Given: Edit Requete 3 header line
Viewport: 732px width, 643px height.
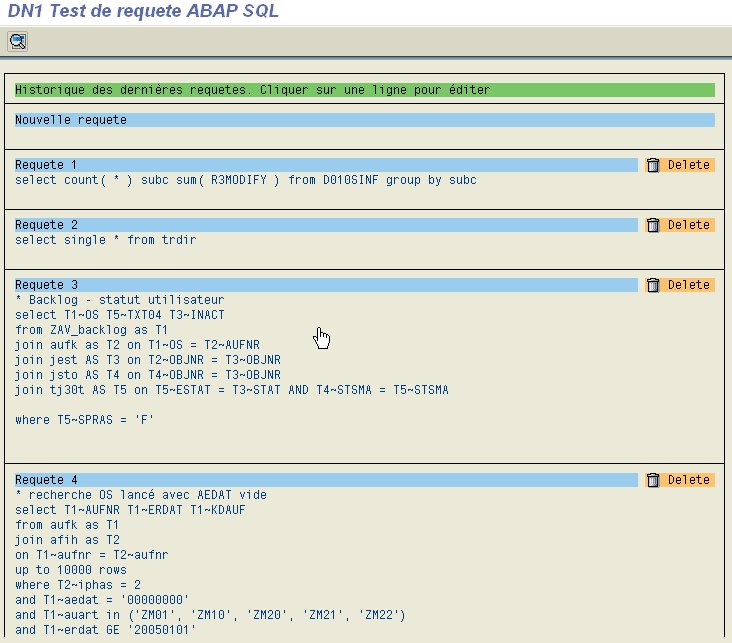Looking at the screenshot, I should 326,285.
